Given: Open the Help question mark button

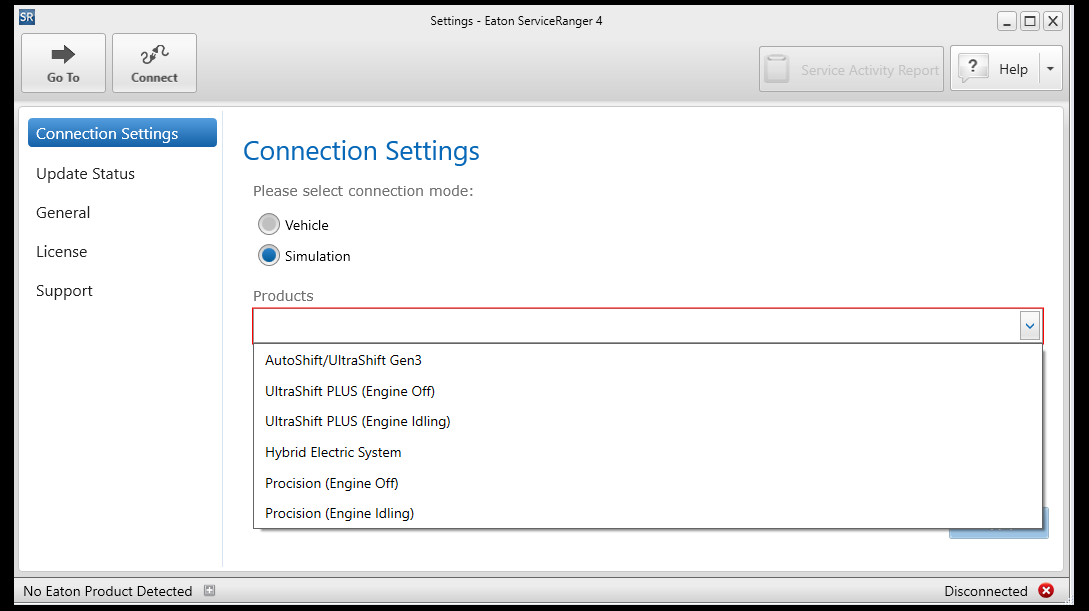Looking at the screenshot, I should (x=994, y=69).
